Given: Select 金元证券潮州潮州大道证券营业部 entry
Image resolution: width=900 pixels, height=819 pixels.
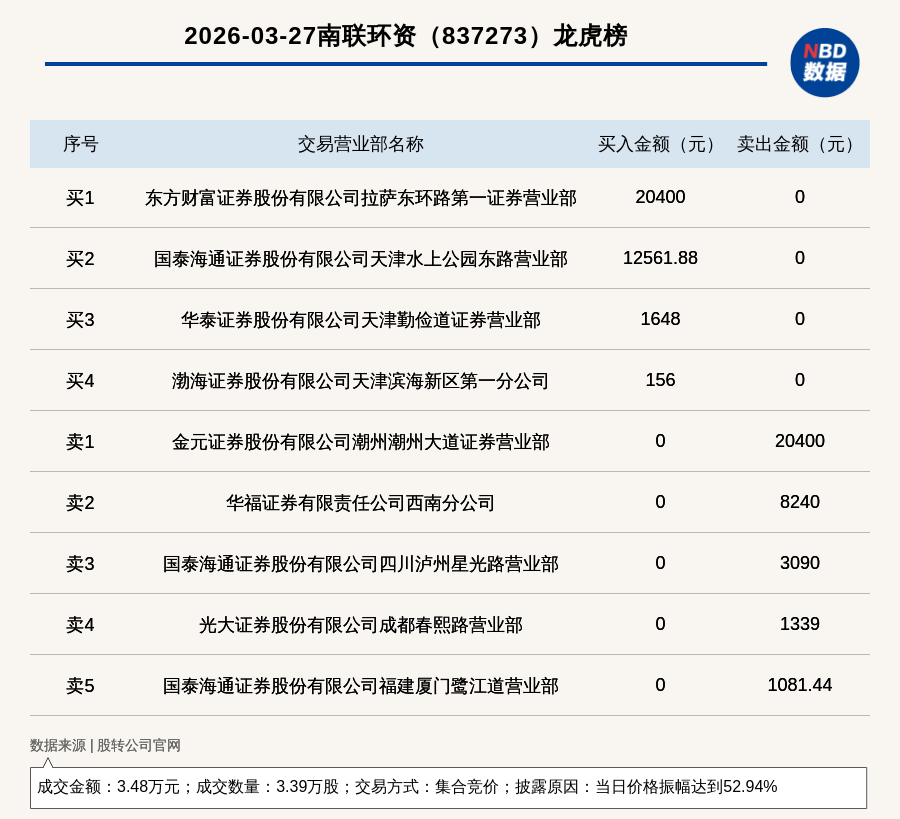Looking at the screenshot, I should (360, 442).
